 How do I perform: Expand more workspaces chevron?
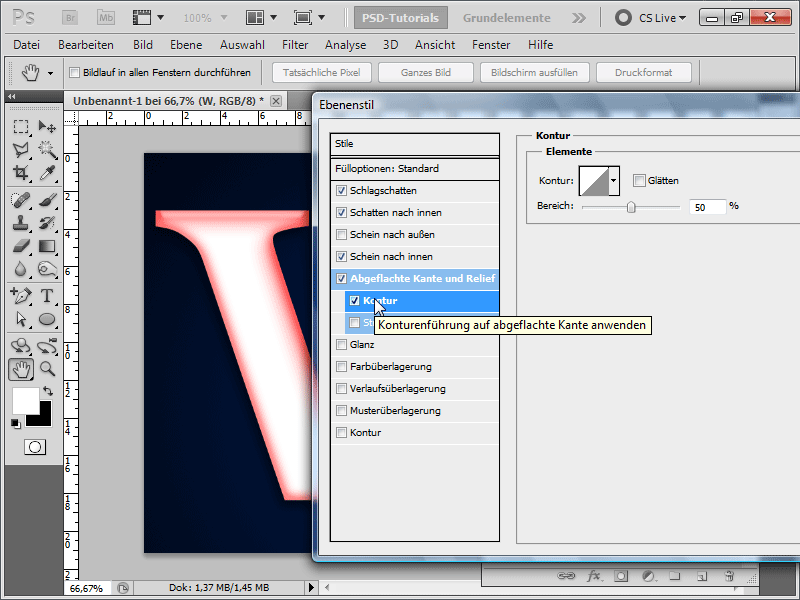pyautogui.click(x=579, y=18)
